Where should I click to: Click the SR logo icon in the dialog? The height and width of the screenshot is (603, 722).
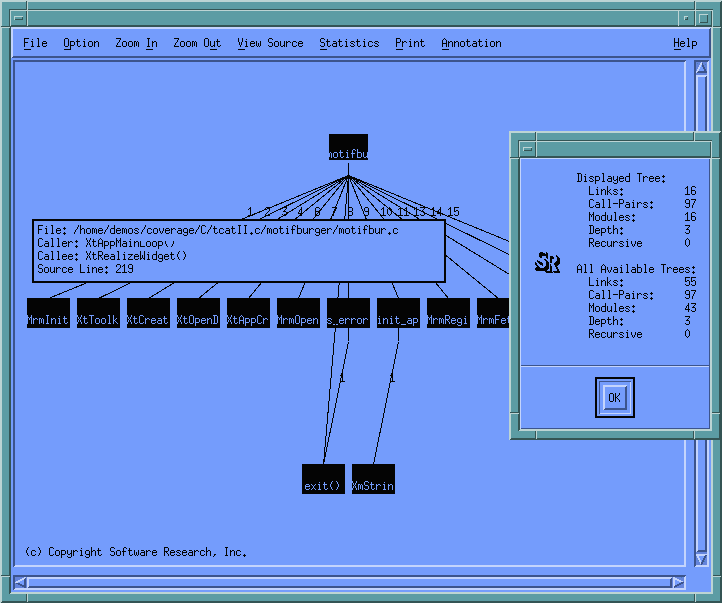pyautogui.click(x=547, y=263)
